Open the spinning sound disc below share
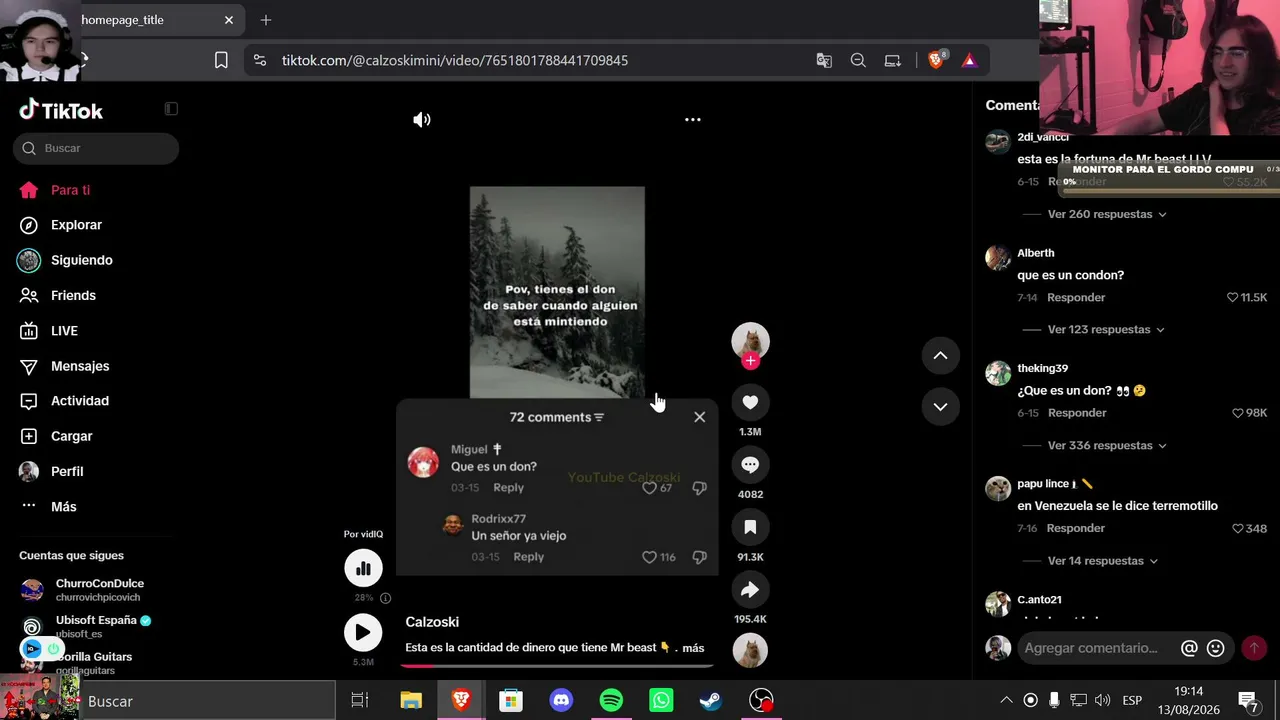 [750, 651]
